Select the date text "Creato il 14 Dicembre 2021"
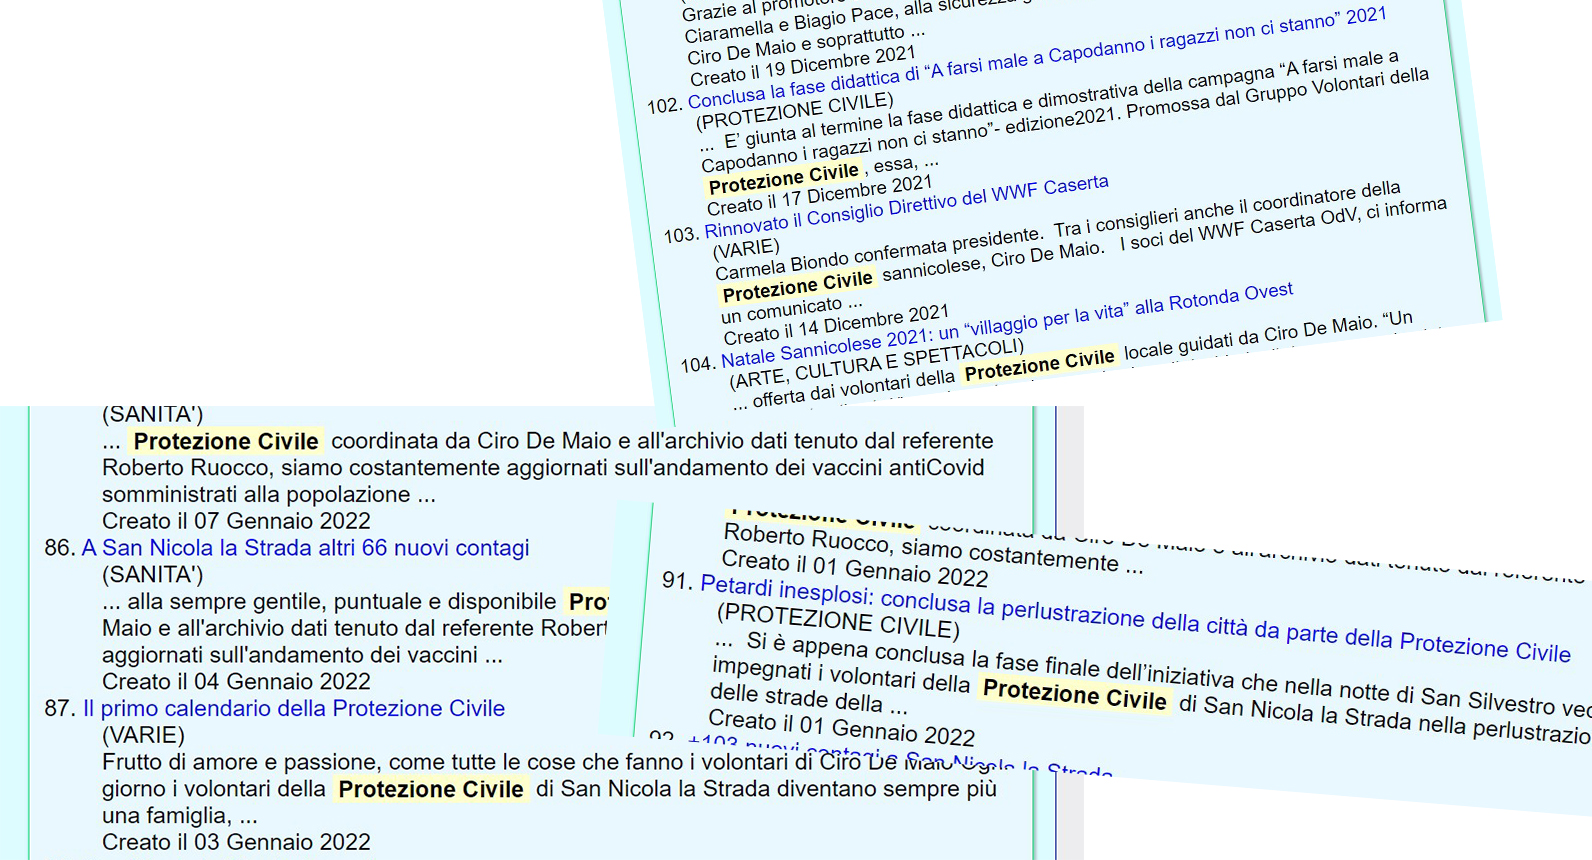The height and width of the screenshot is (860, 1592). (x=836, y=325)
